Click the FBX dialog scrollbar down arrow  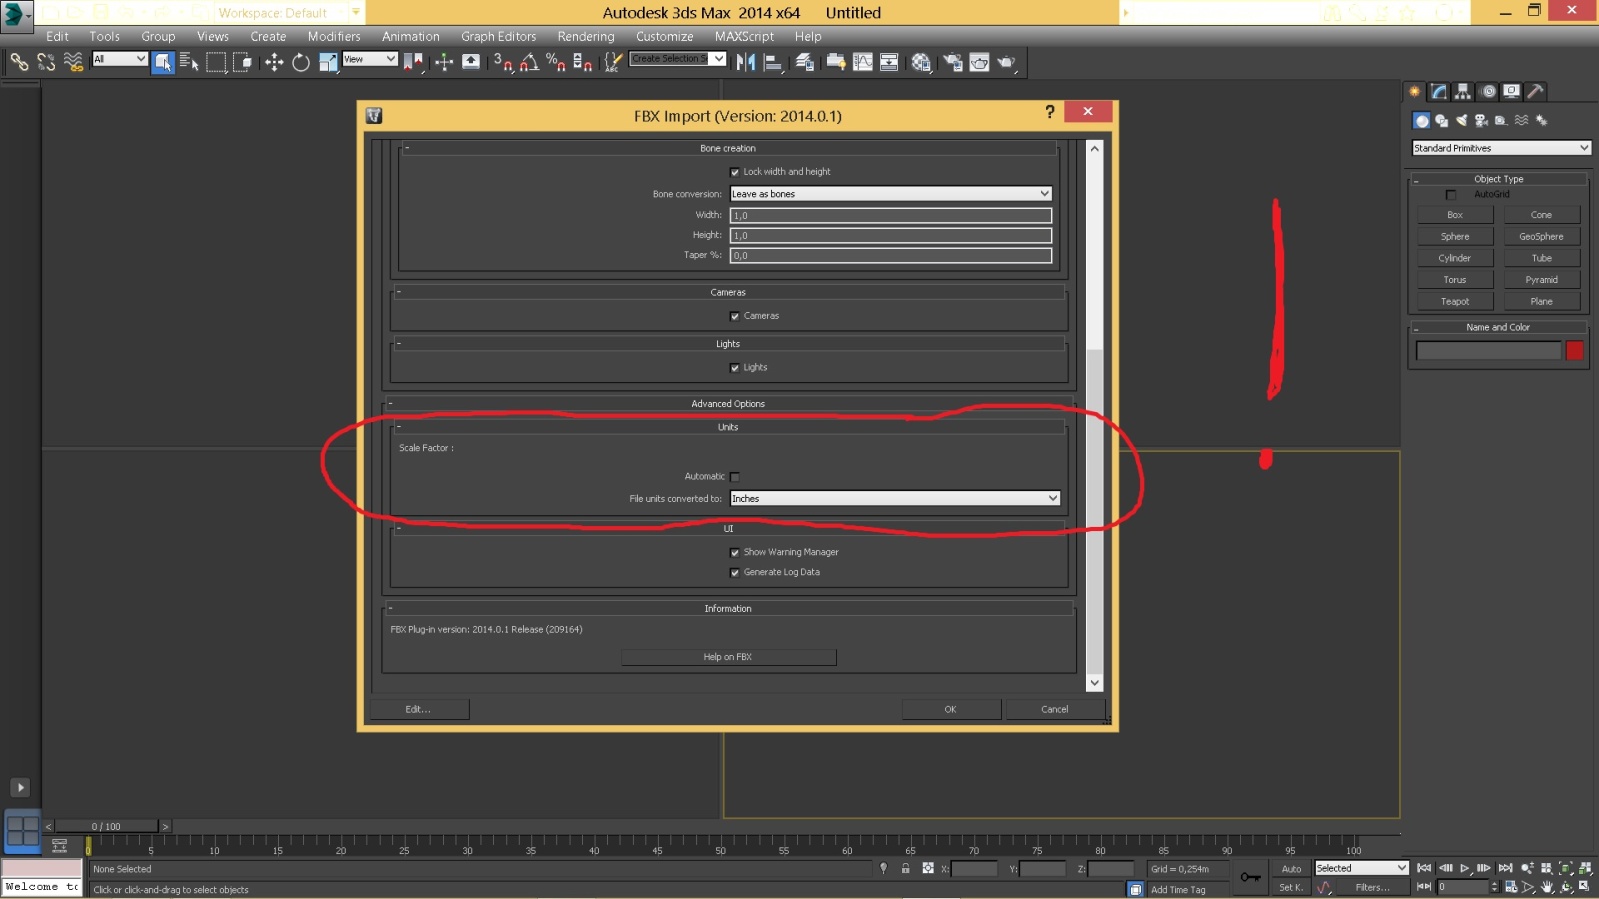(1094, 683)
